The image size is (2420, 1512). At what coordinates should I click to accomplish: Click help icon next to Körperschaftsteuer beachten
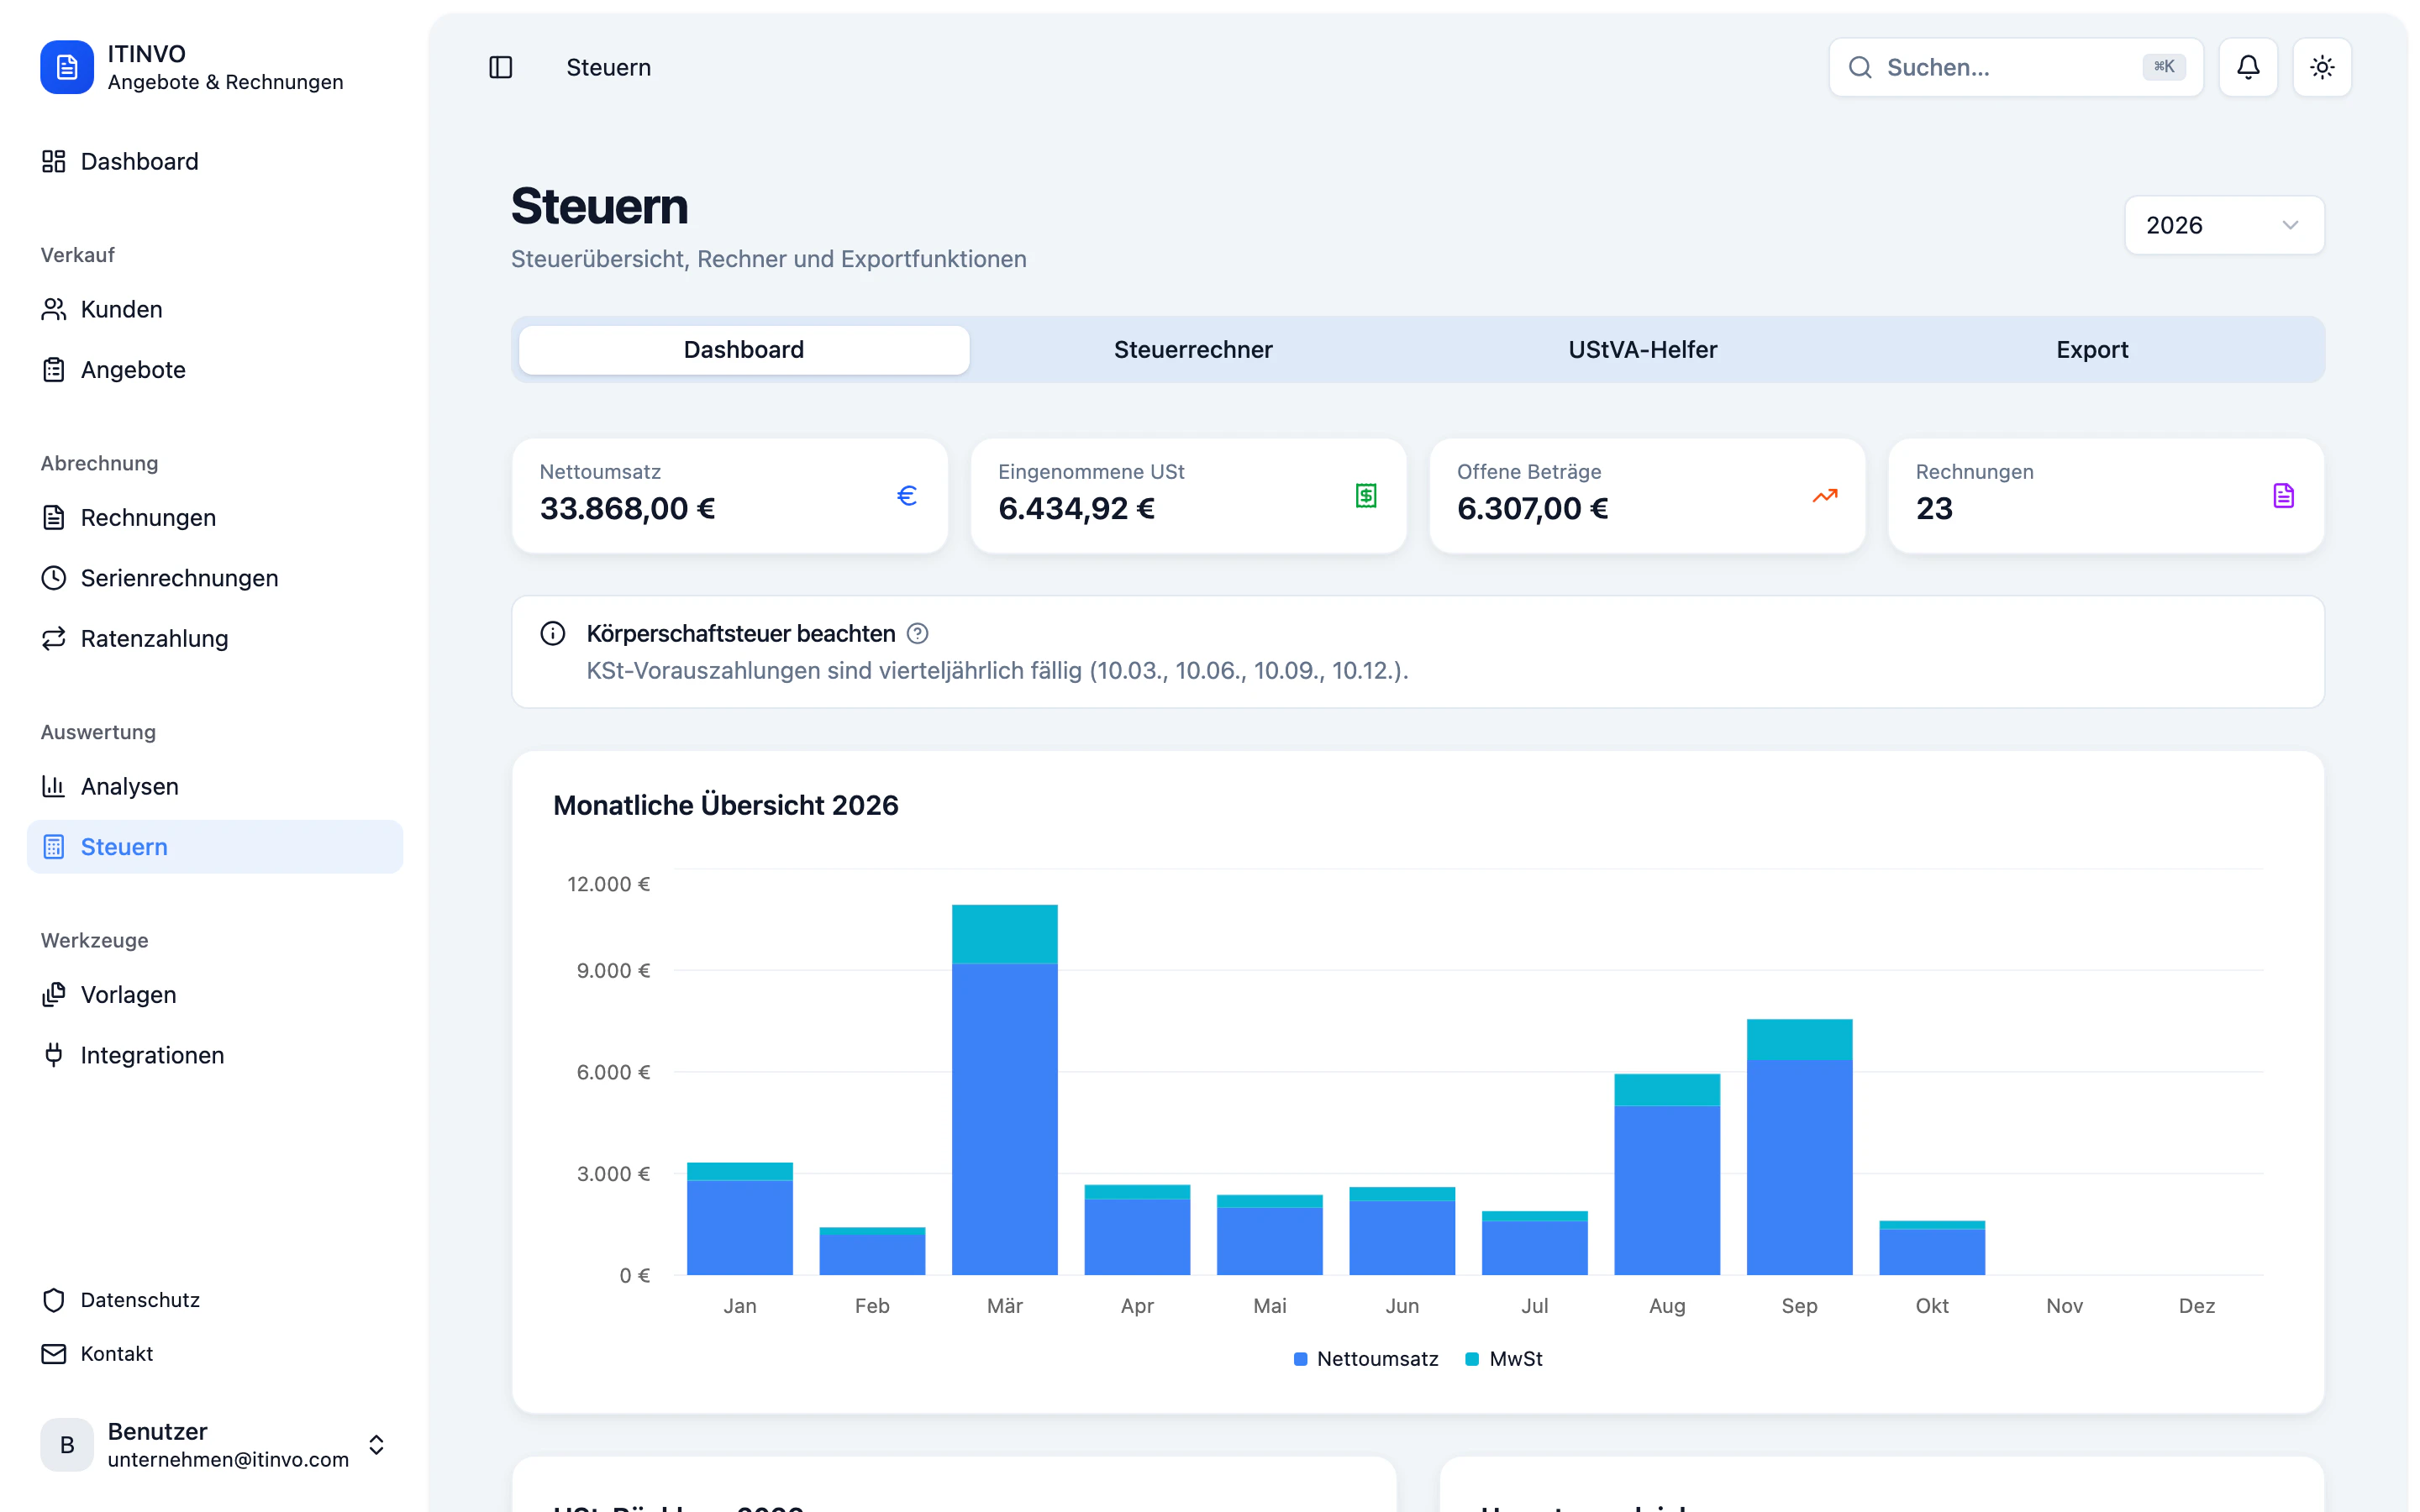coord(917,633)
